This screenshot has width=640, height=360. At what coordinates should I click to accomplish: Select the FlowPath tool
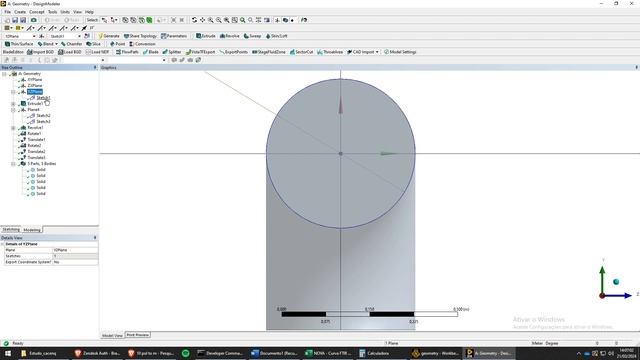pyautogui.click(x=127, y=52)
